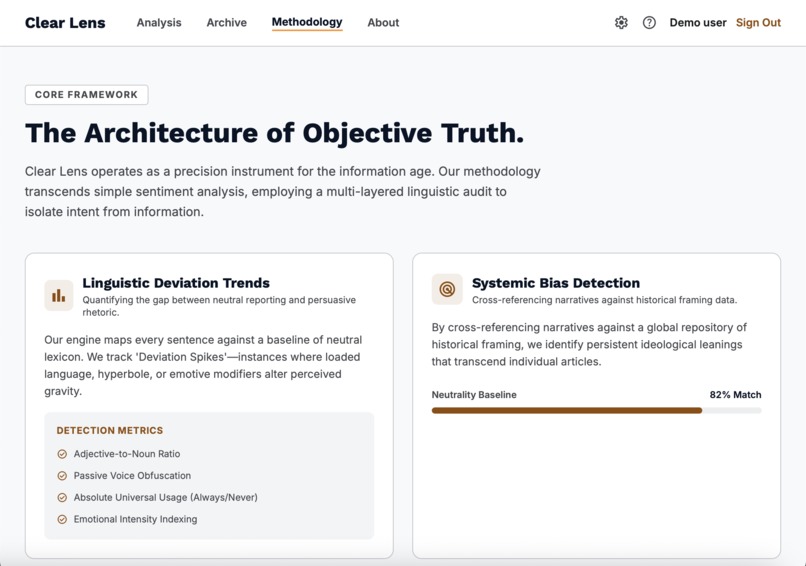Open the help question mark icon
806x566 pixels.
[x=649, y=23]
